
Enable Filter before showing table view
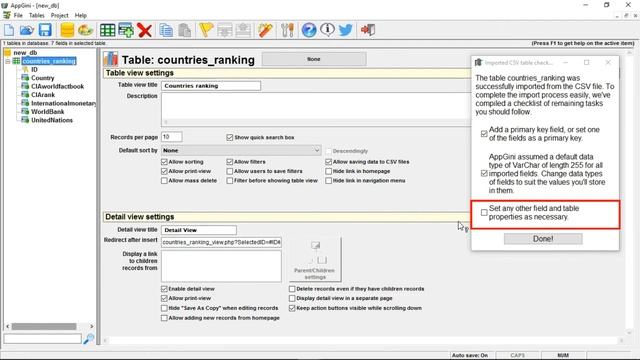[230, 180]
